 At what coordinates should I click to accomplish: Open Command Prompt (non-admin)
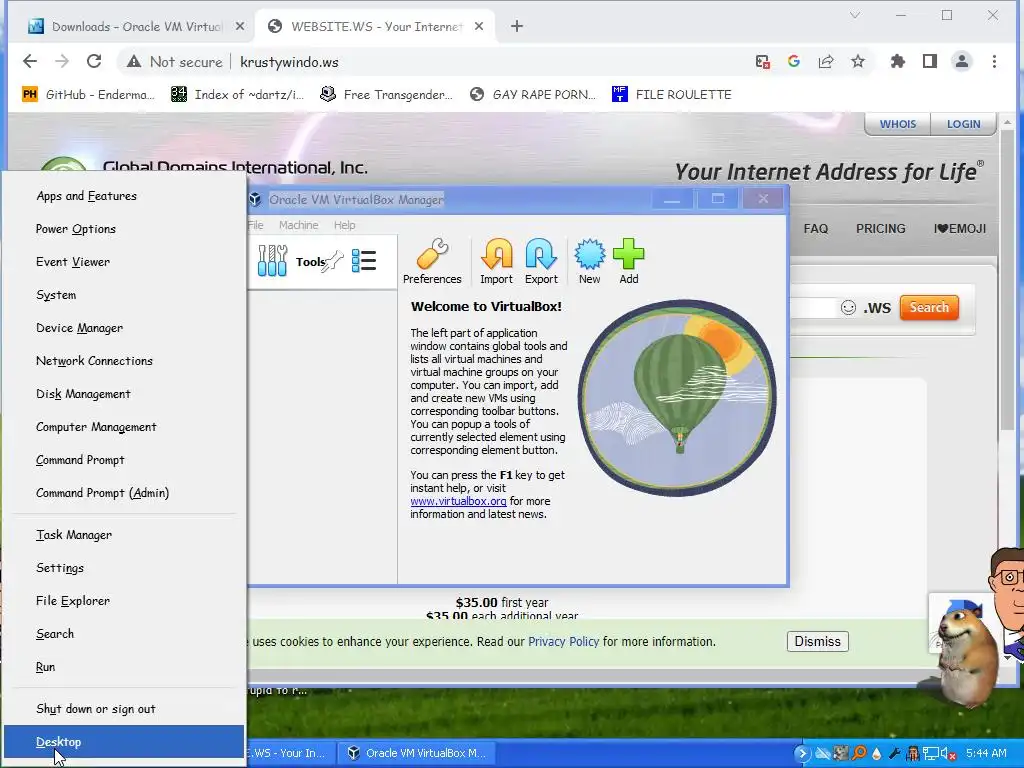click(124, 460)
